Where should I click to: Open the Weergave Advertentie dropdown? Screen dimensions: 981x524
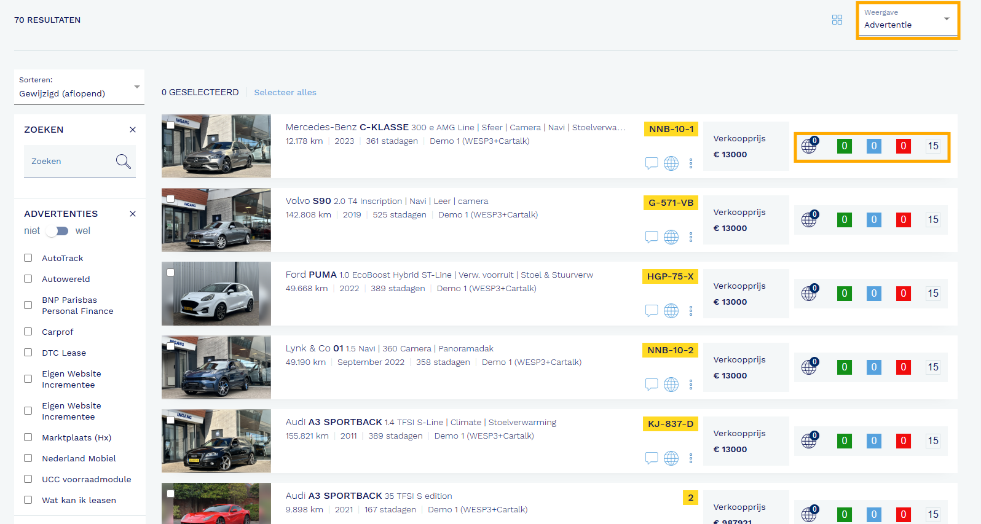pyautogui.click(x=907, y=20)
